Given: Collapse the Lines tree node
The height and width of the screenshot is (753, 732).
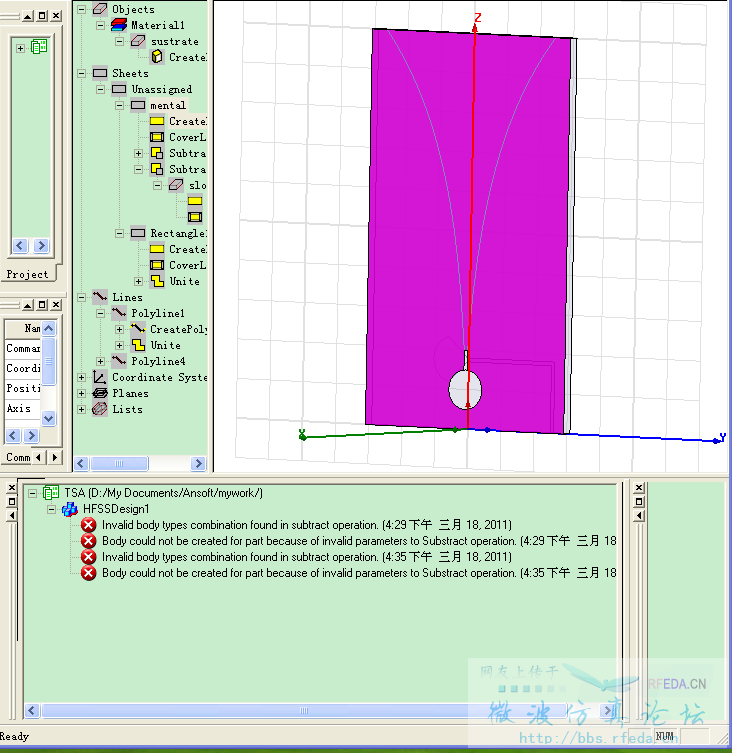Looking at the screenshot, I should 82,297.
